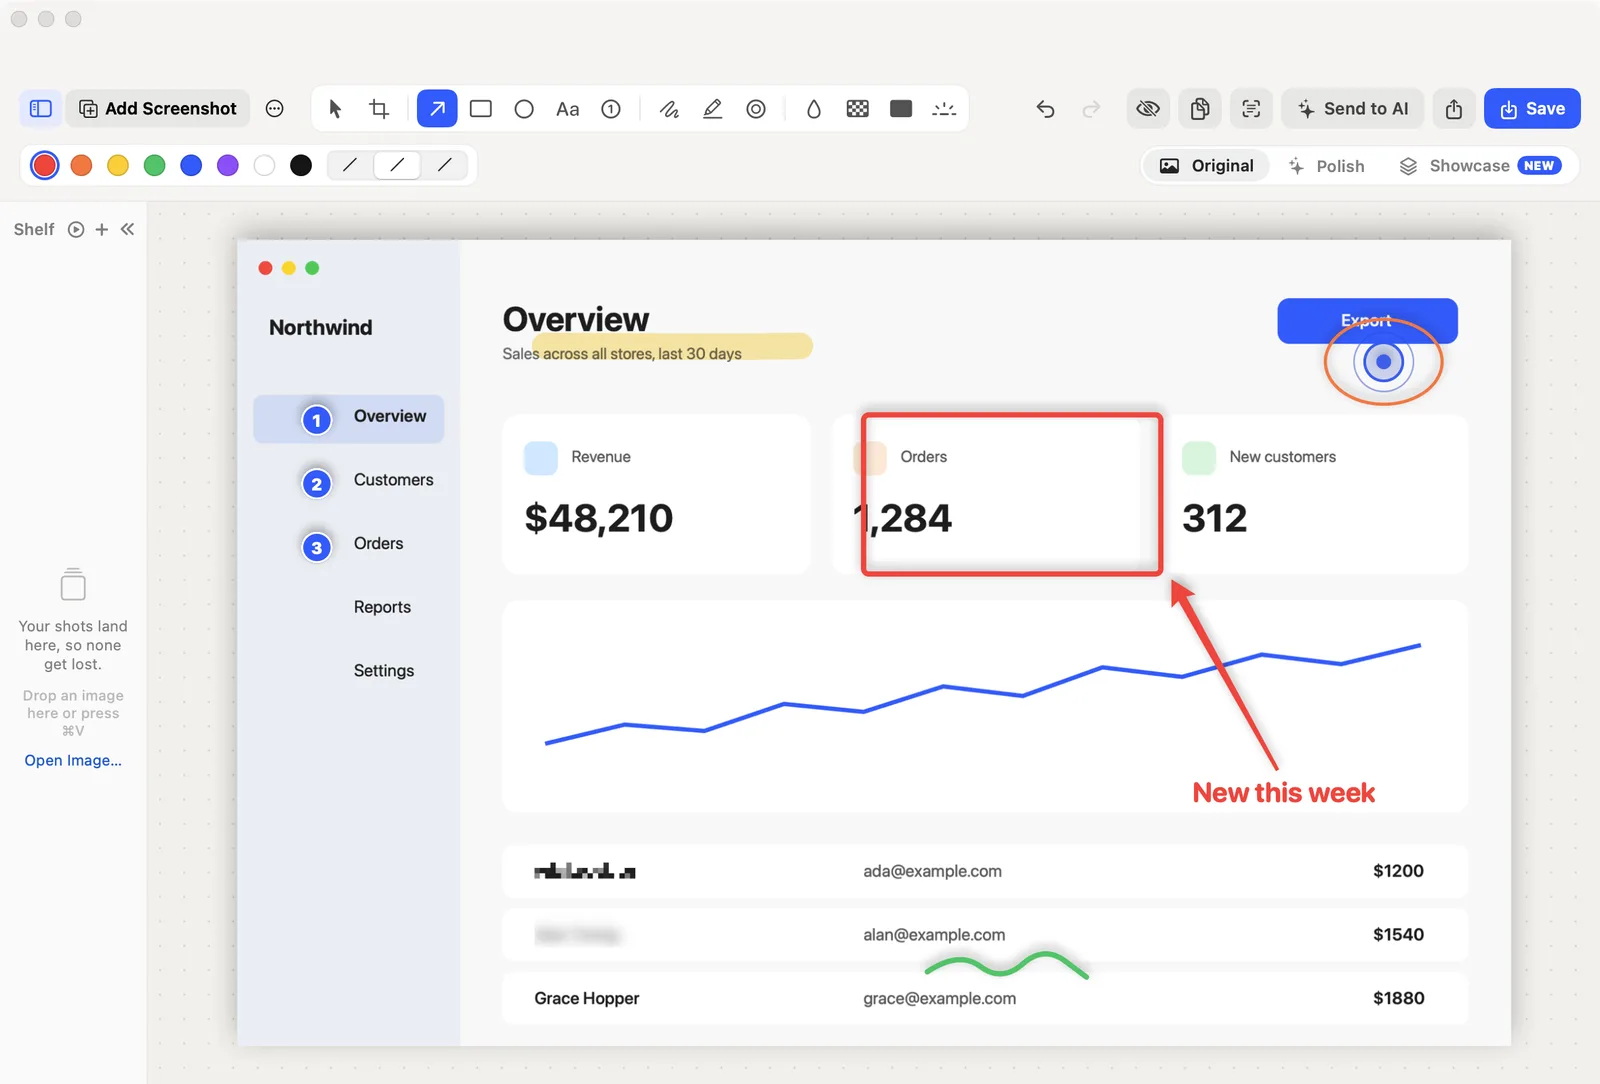Select the pointer selection tool
This screenshot has height=1084, width=1600.
click(x=335, y=109)
